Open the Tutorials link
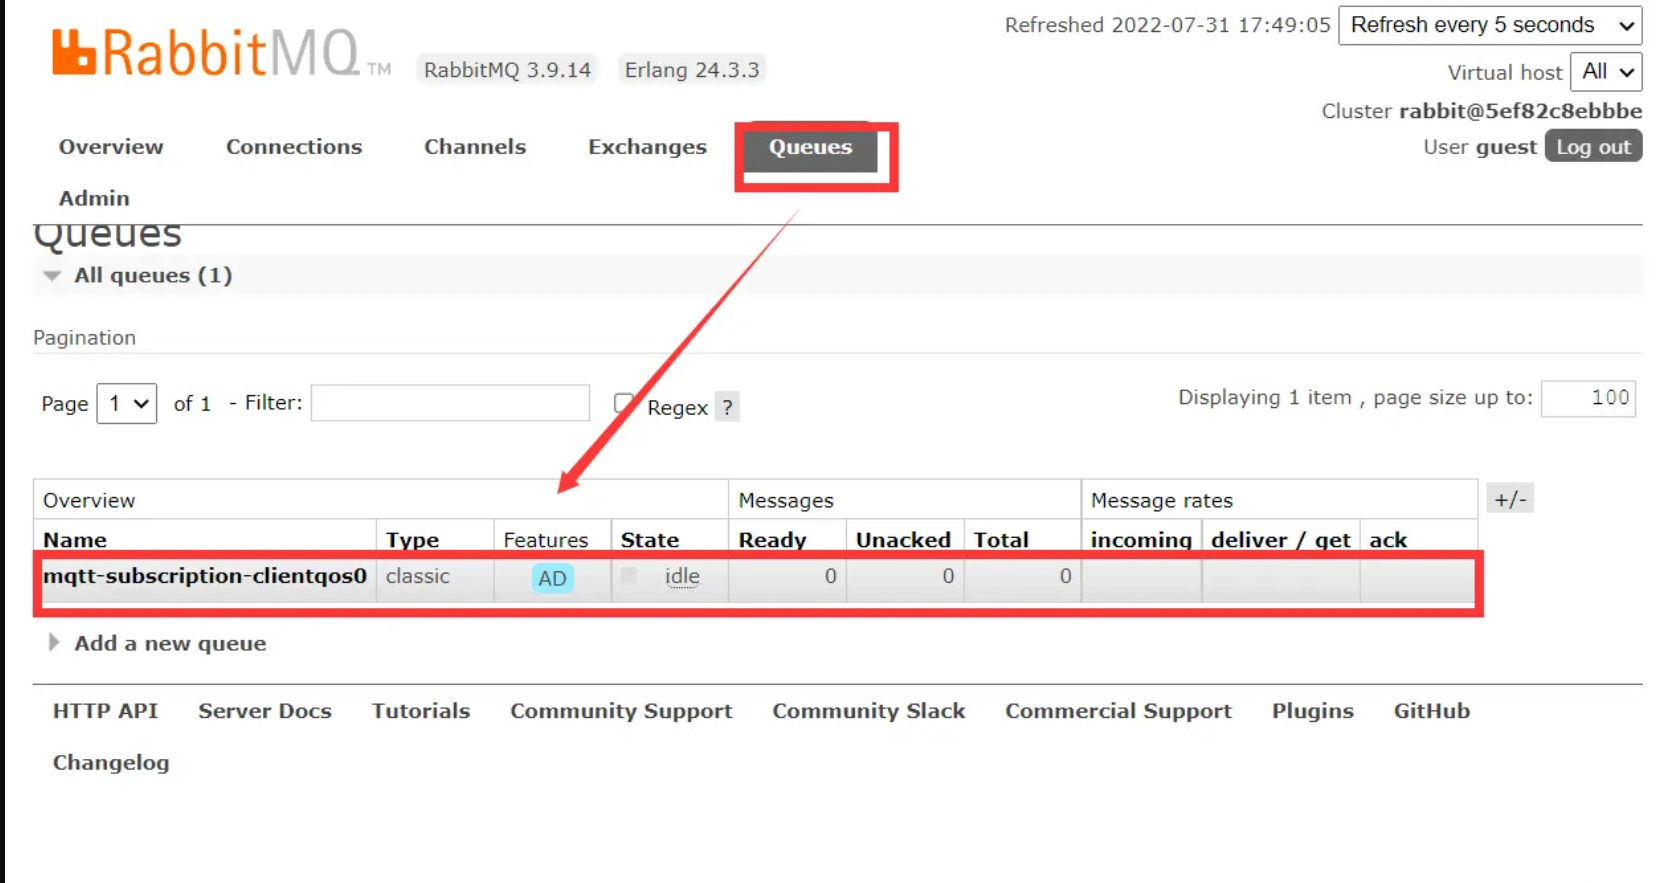The height and width of the screenshot is (883, 1664). click(x=421, y=711)
